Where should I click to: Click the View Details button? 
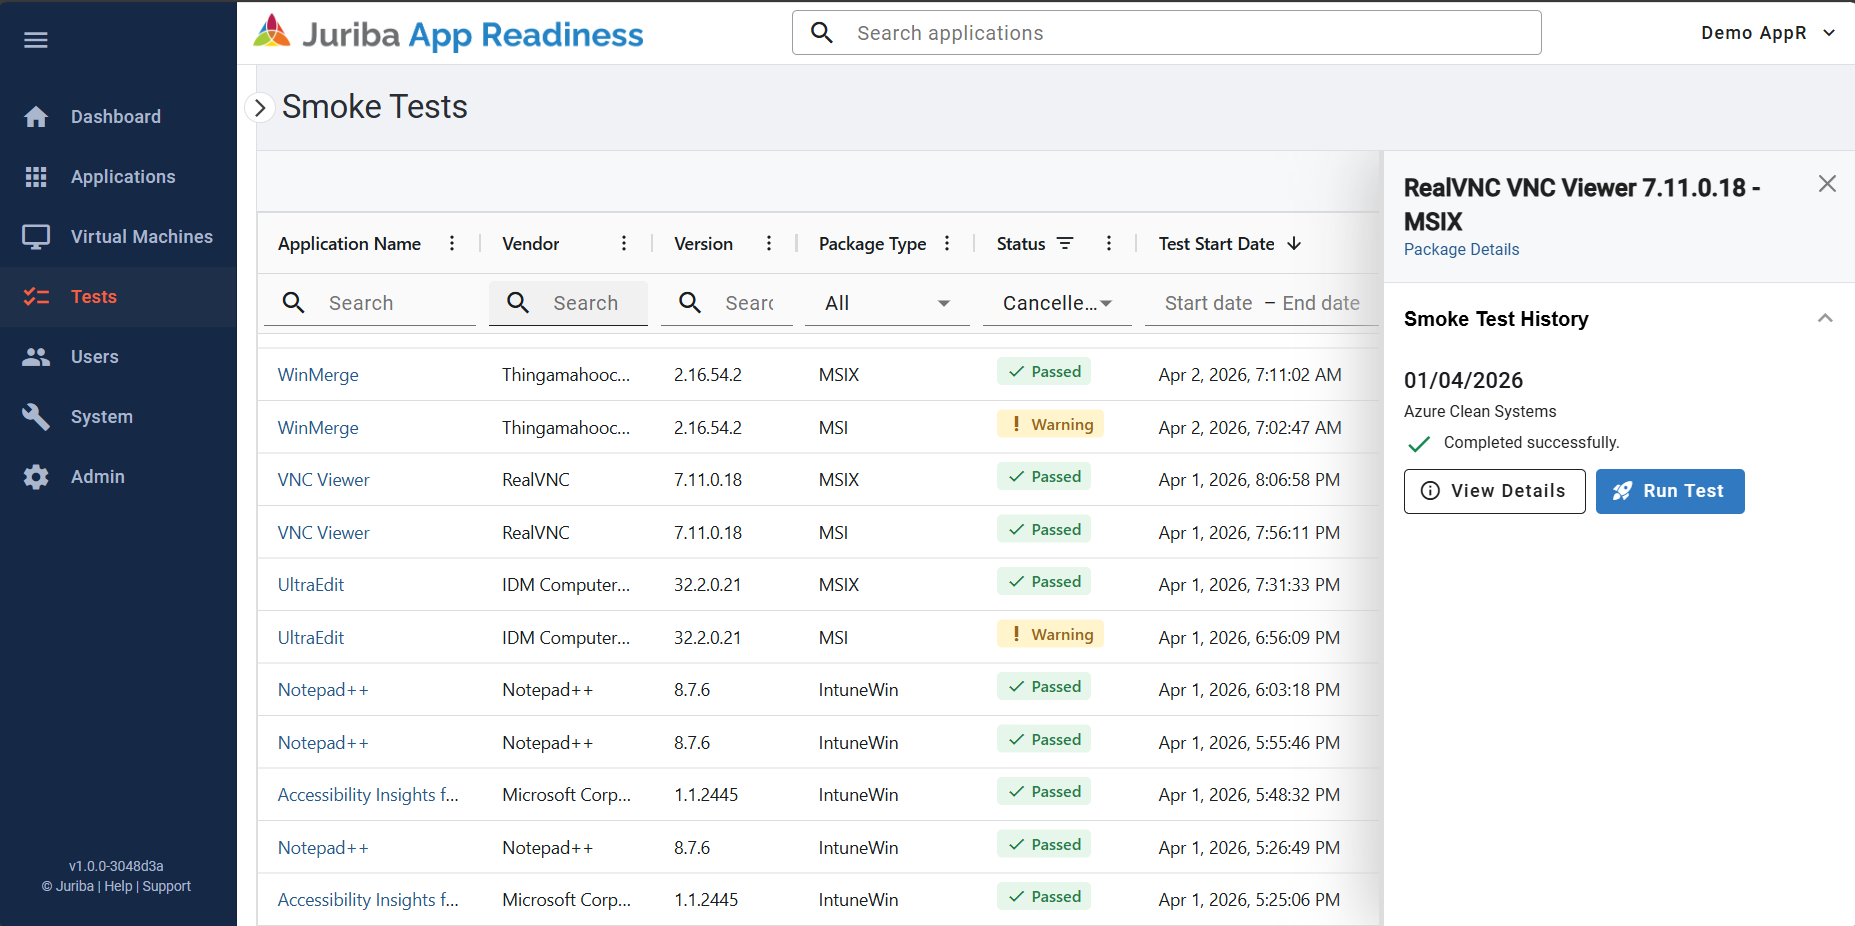coord(1494,491)
